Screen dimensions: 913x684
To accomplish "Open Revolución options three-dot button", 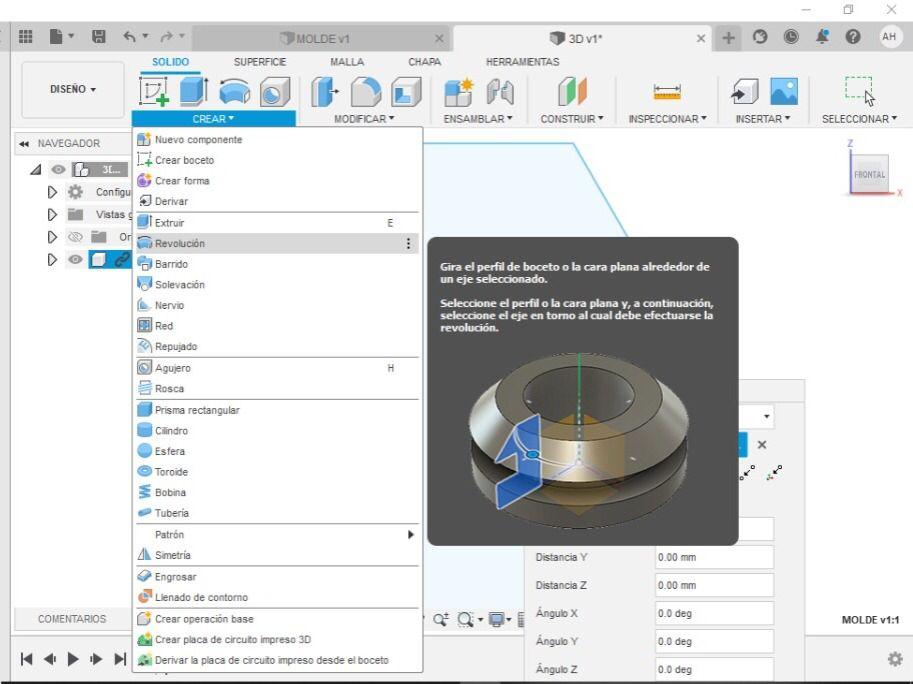I will pos(408,243).
